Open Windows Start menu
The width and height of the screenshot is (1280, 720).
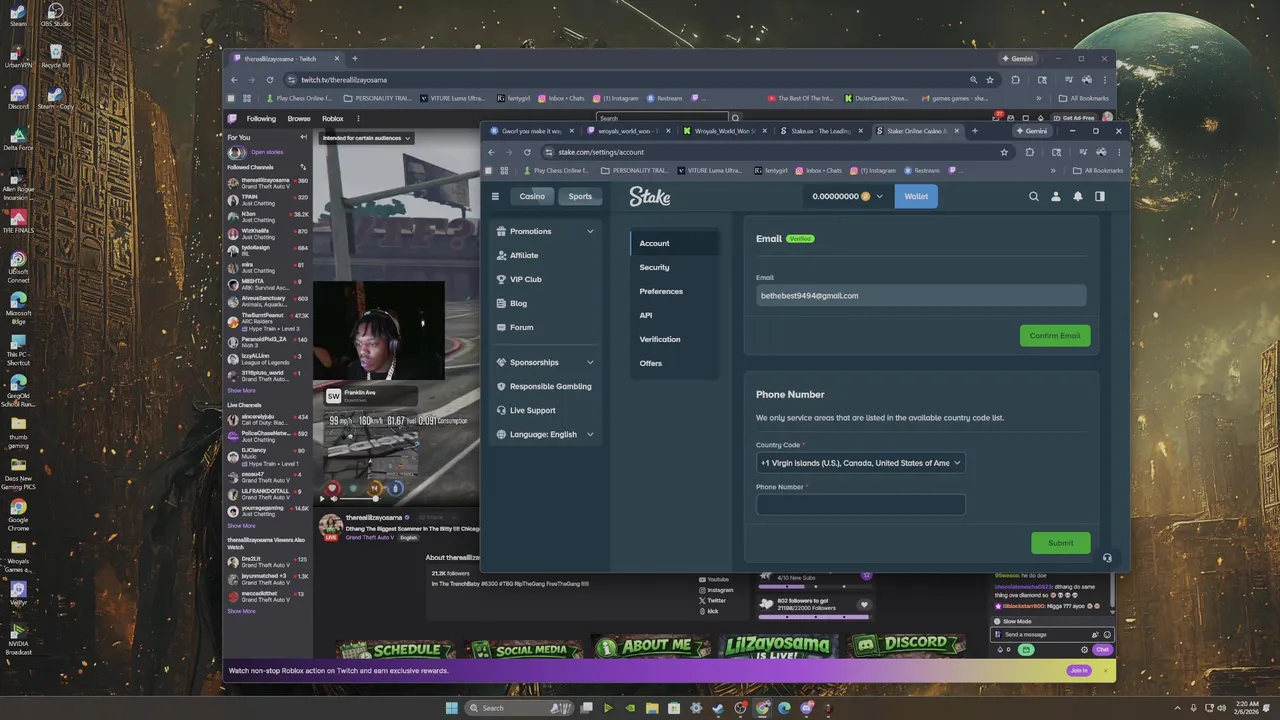[452, 708]
